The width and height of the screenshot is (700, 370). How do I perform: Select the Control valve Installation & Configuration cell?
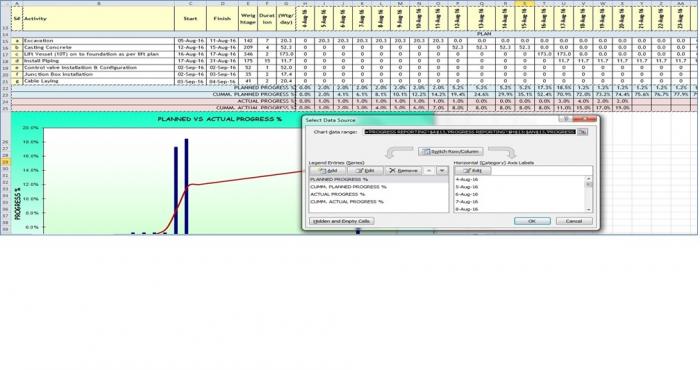98,67
